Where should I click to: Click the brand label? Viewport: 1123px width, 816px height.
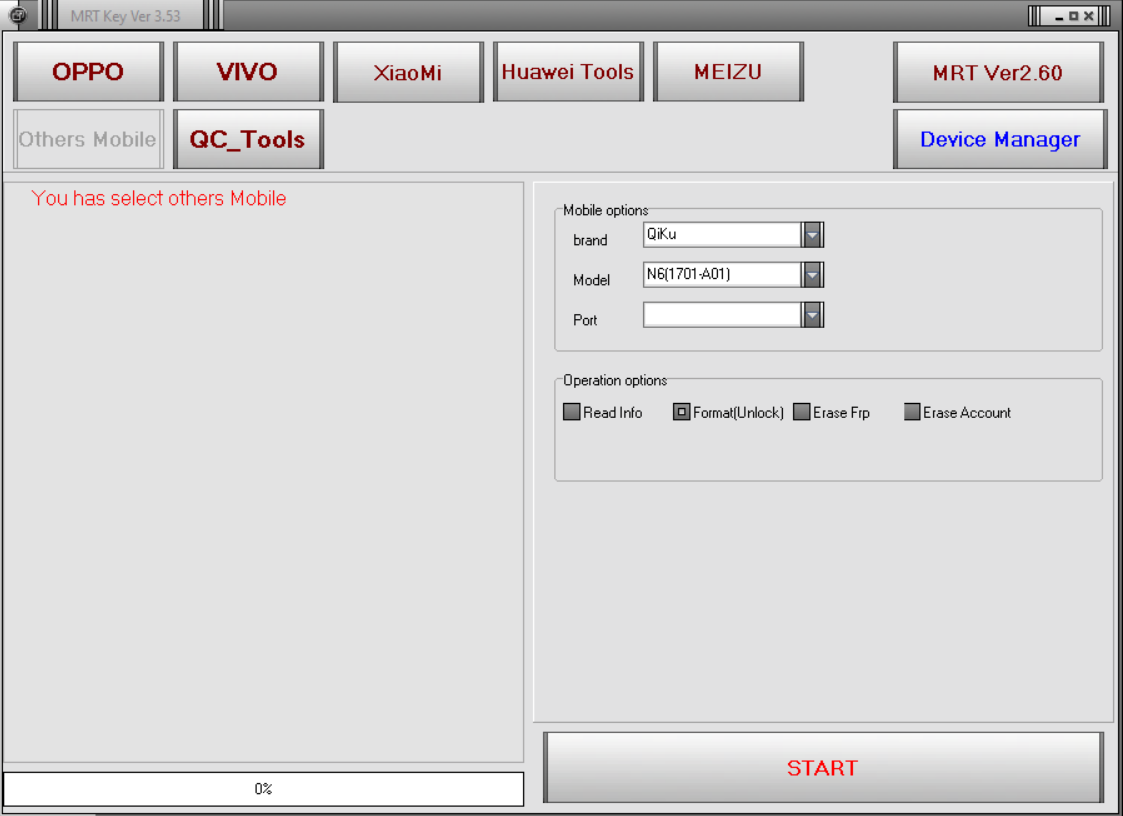[590, 240]
